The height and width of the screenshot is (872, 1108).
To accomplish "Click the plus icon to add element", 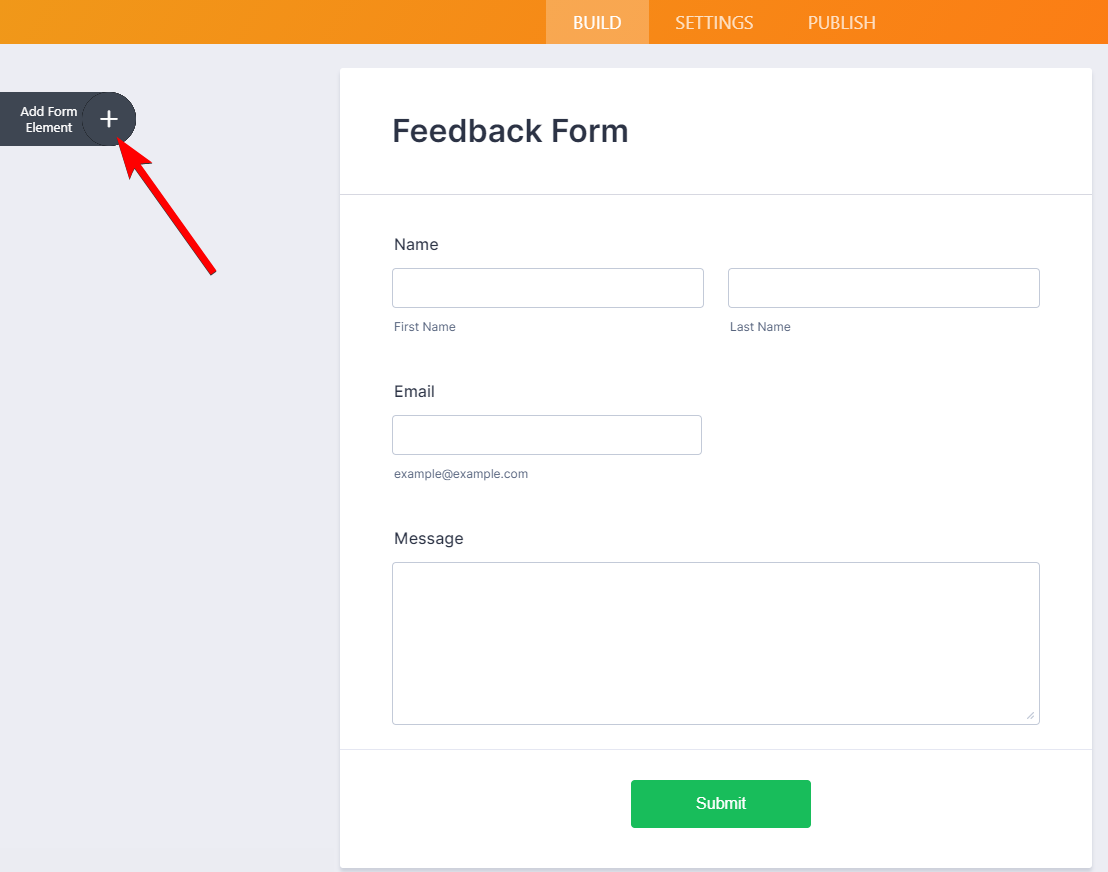I will click(109, 119).
